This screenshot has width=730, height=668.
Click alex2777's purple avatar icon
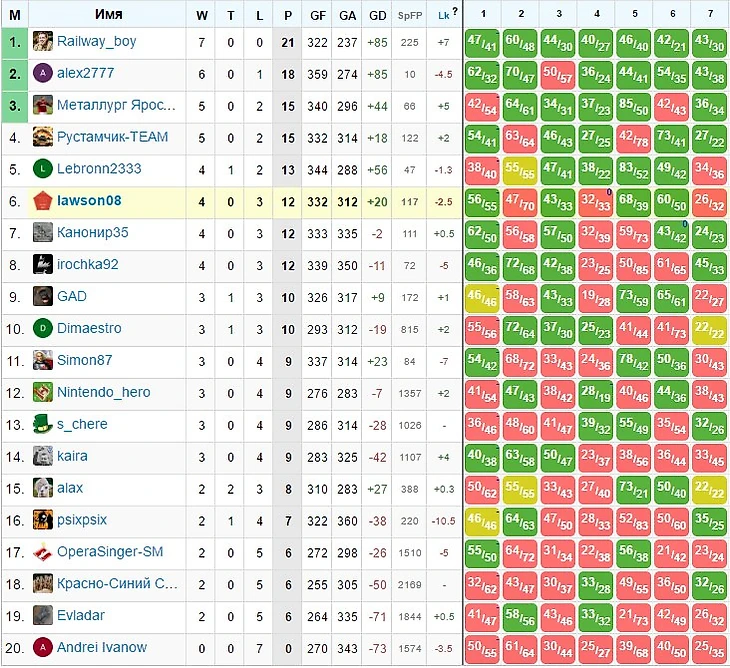pyautogui.click(x=42, y=73)
